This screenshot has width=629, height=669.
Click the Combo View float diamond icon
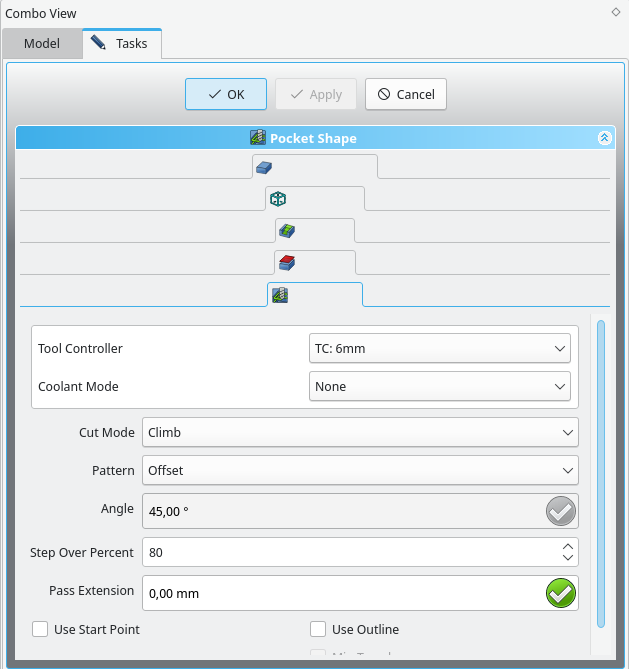615,12
